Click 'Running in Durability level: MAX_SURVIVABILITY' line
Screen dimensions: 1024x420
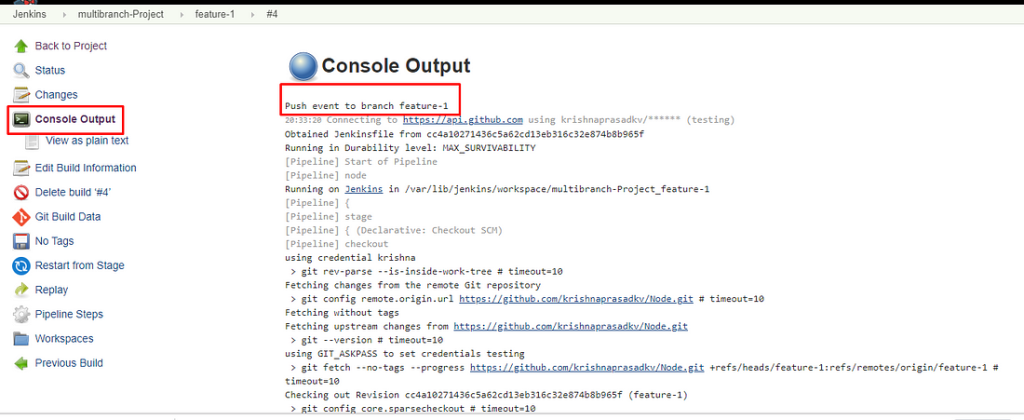point(410,148)
